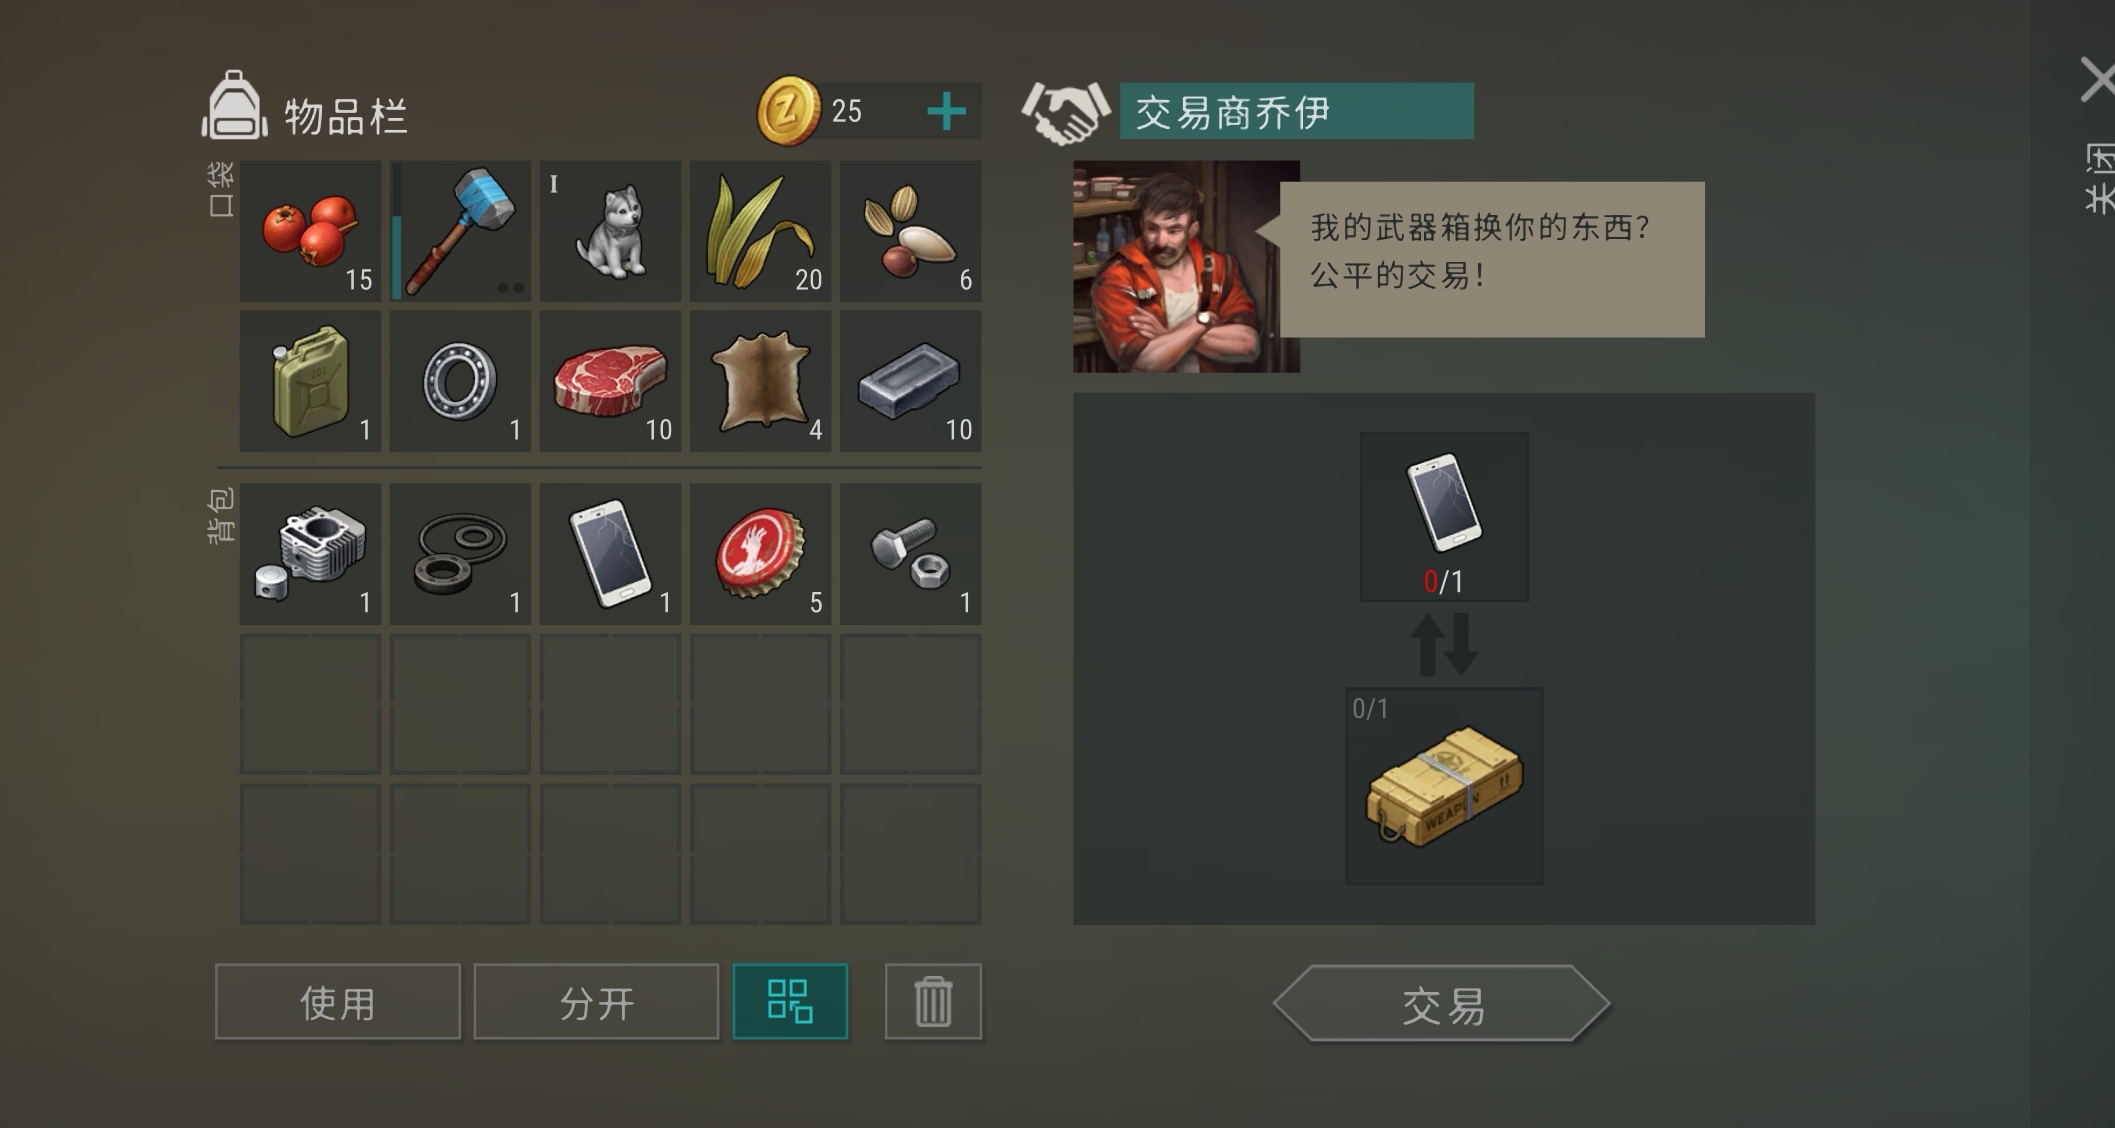Click the trash can delete button
The width and height of the screenshot is (2115, 1128).
tap(933, 1002)
